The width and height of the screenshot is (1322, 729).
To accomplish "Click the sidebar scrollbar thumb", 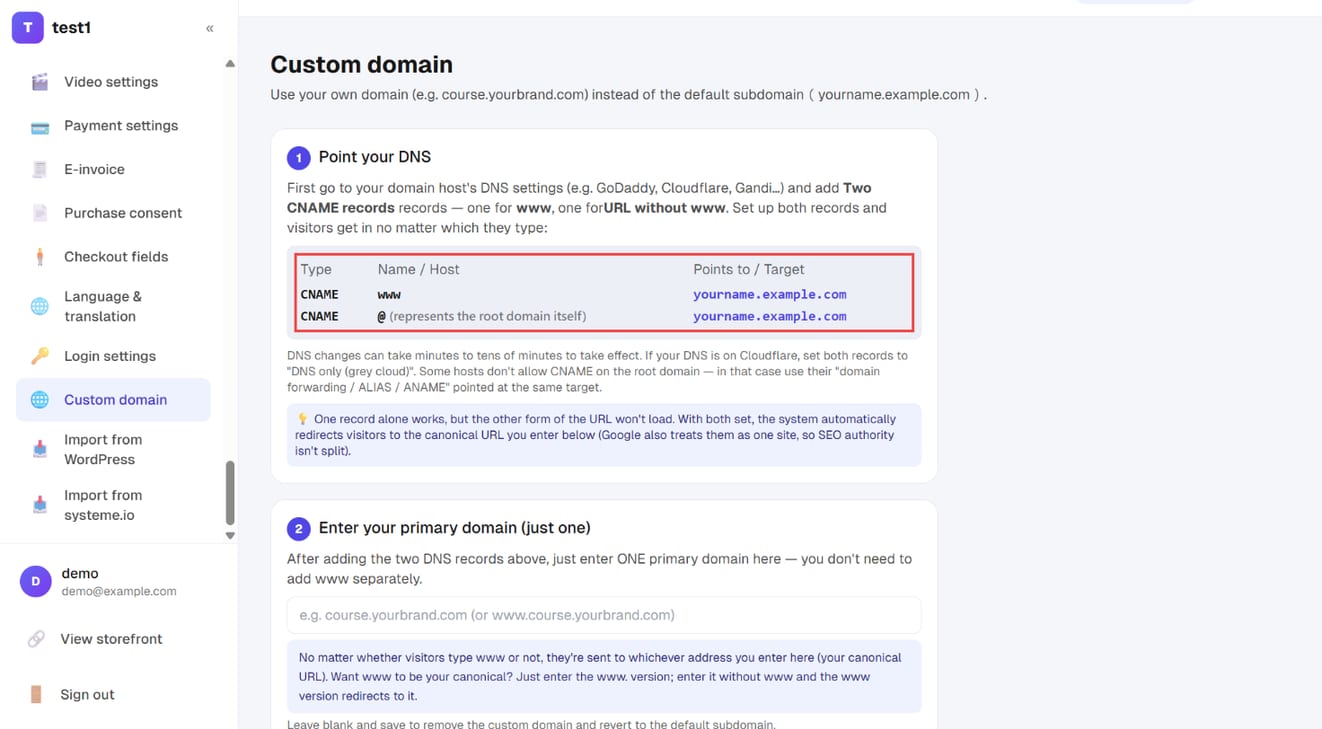I will (x=230, y=493).
